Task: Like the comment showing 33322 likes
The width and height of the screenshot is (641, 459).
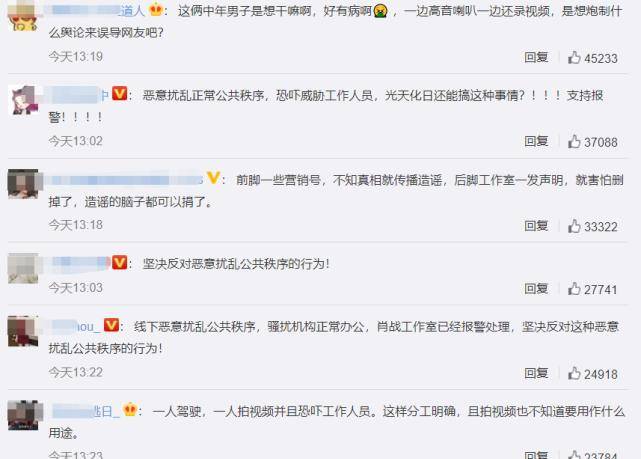Action: click(574, 226)
